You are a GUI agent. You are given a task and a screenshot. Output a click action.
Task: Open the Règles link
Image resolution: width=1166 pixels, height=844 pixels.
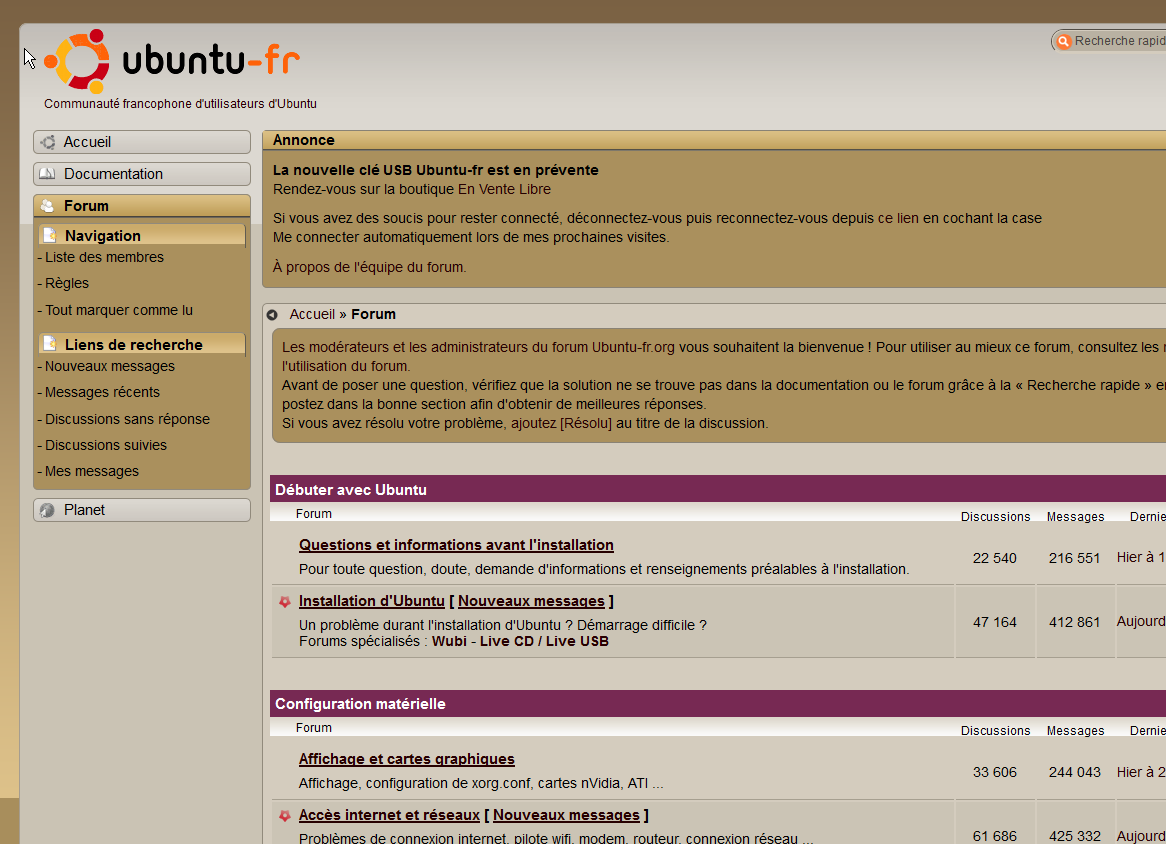[x=67, y=283]
